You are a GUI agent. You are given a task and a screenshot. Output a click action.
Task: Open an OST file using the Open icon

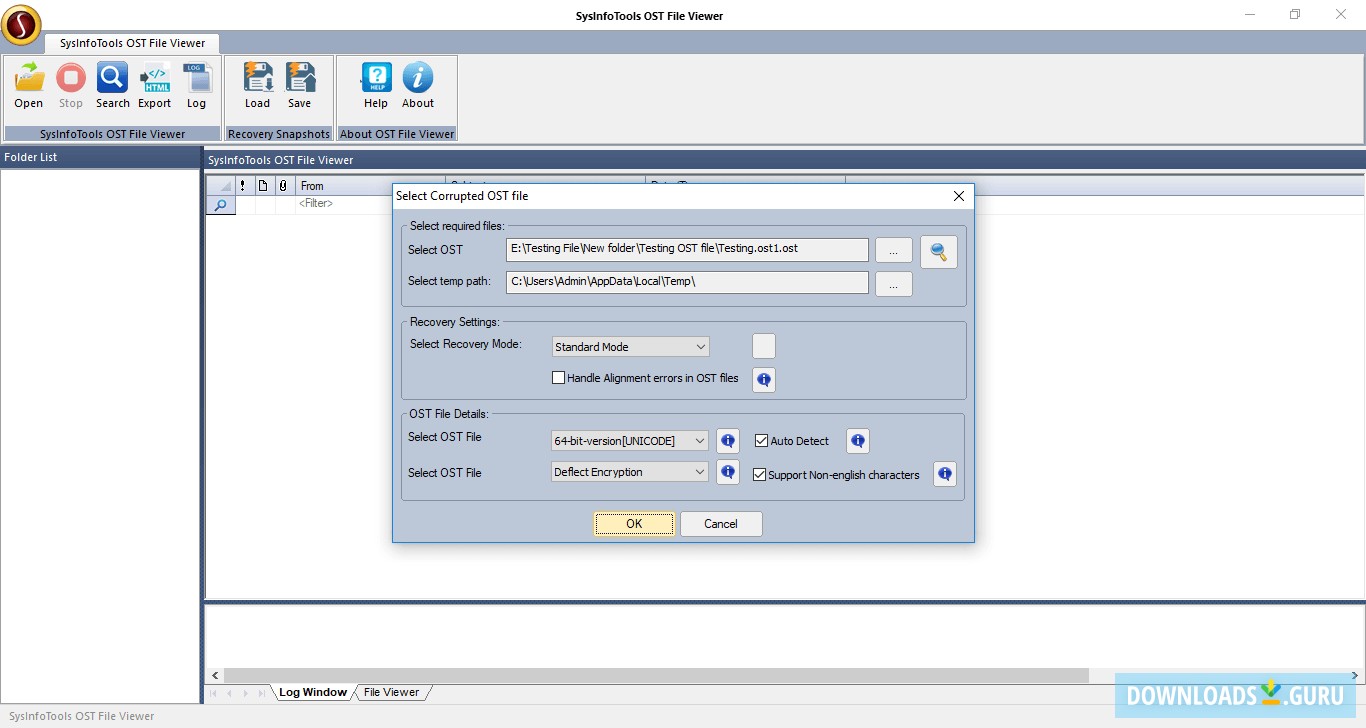(28, 85)
